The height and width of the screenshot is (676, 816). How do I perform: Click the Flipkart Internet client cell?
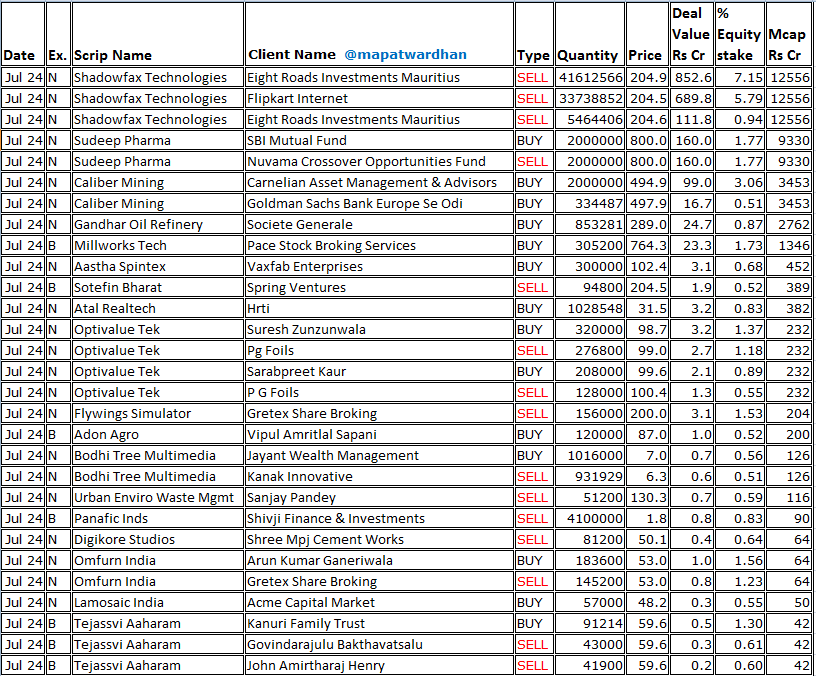point(379,98)
